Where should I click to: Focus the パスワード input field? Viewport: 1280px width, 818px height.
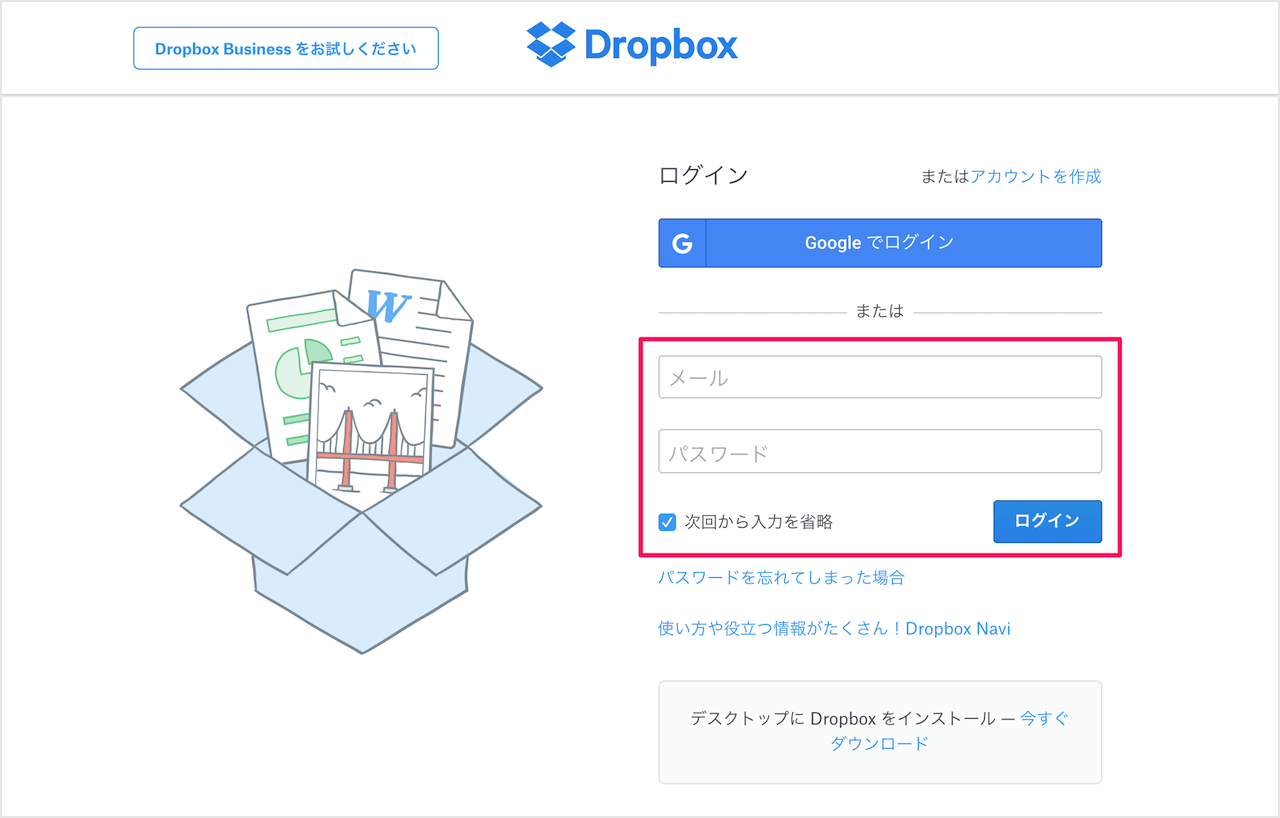click(880, 452)
